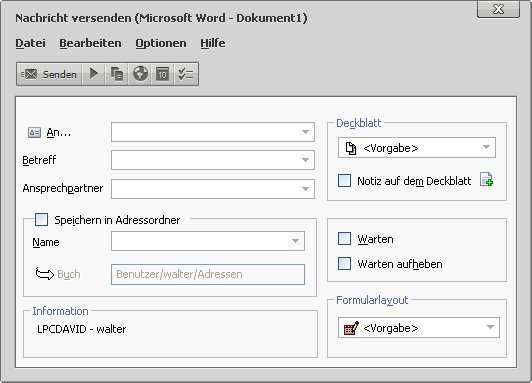The height and width of the screenshot is (383, 532).
Task: Click the LPCDAVID - walter information text
Action: (x=81, y=329)
